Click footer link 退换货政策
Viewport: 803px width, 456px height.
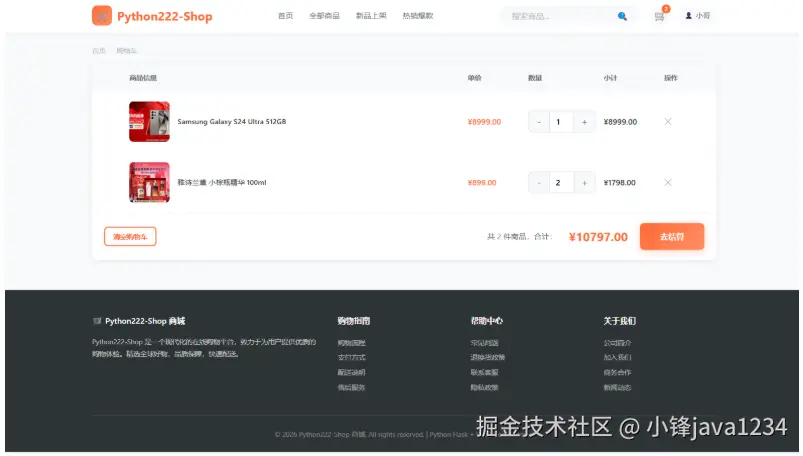click(488, 357)
